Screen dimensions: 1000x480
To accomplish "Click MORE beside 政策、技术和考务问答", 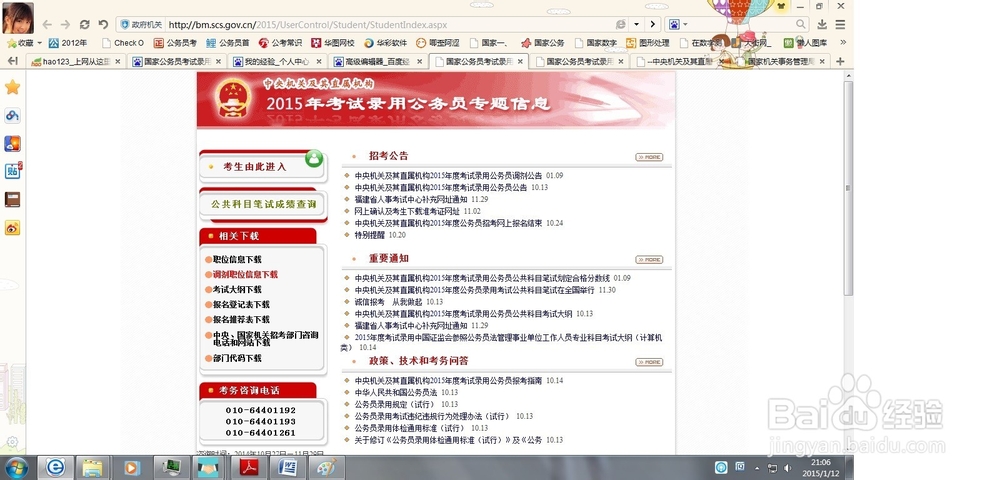I will coord(649,362).
